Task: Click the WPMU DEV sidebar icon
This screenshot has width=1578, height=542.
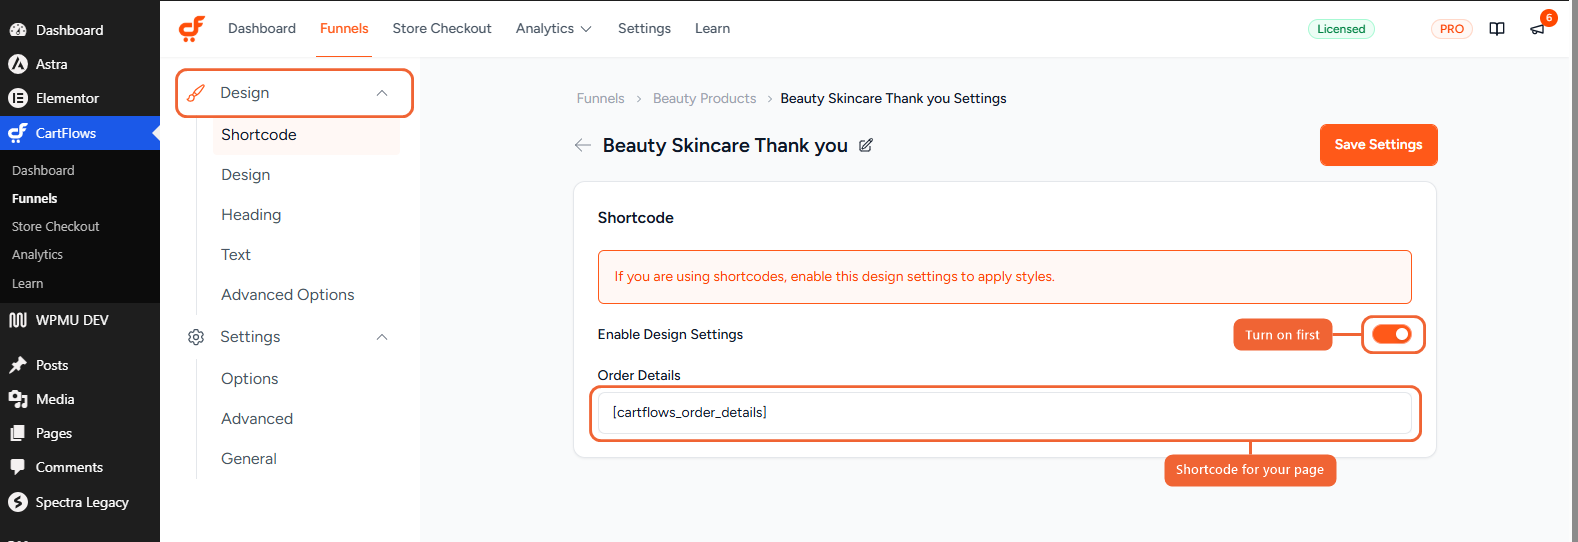Action: coord(18,320)
